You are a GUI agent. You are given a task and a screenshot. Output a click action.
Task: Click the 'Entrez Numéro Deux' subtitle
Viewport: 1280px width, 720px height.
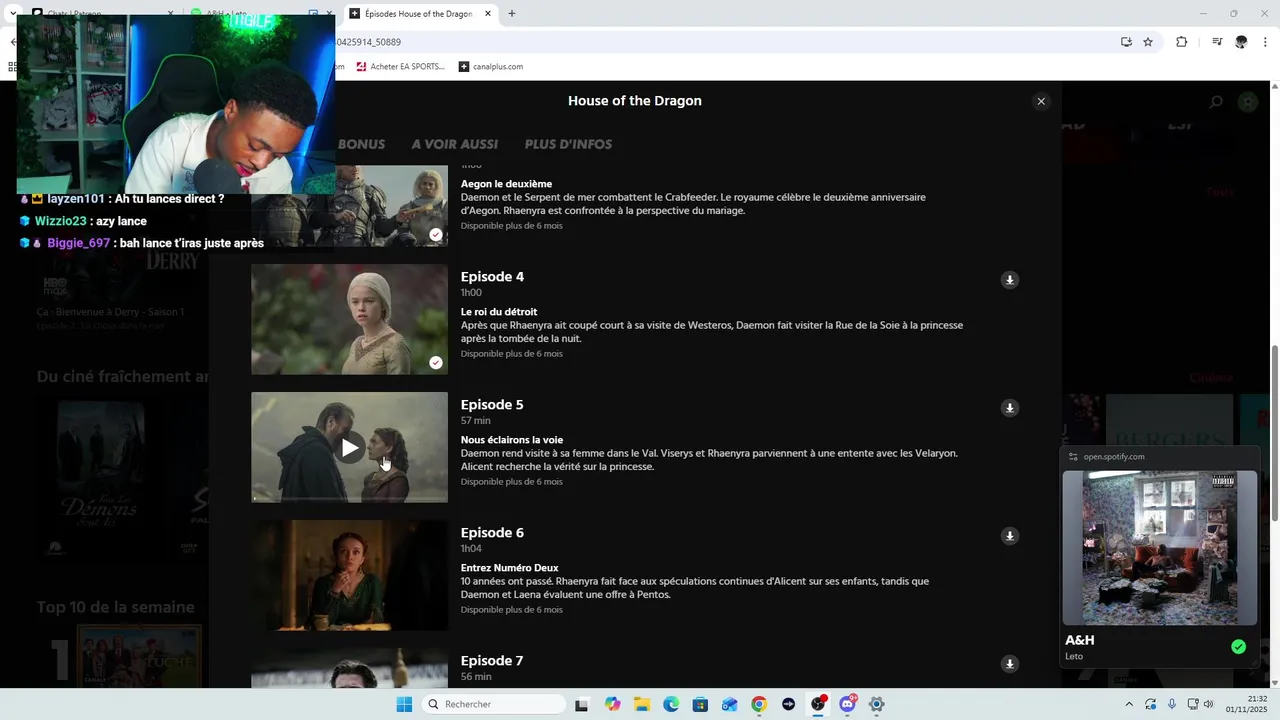[510, 568]
